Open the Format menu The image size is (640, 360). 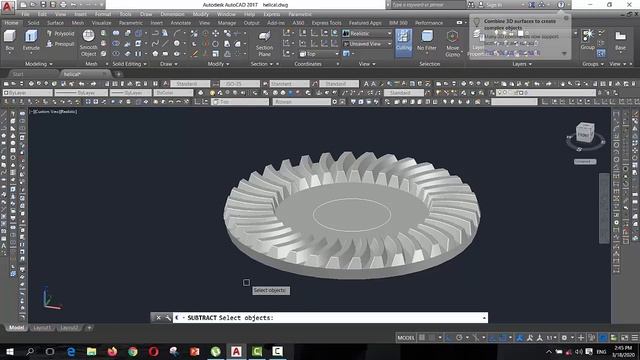point(103,14)
